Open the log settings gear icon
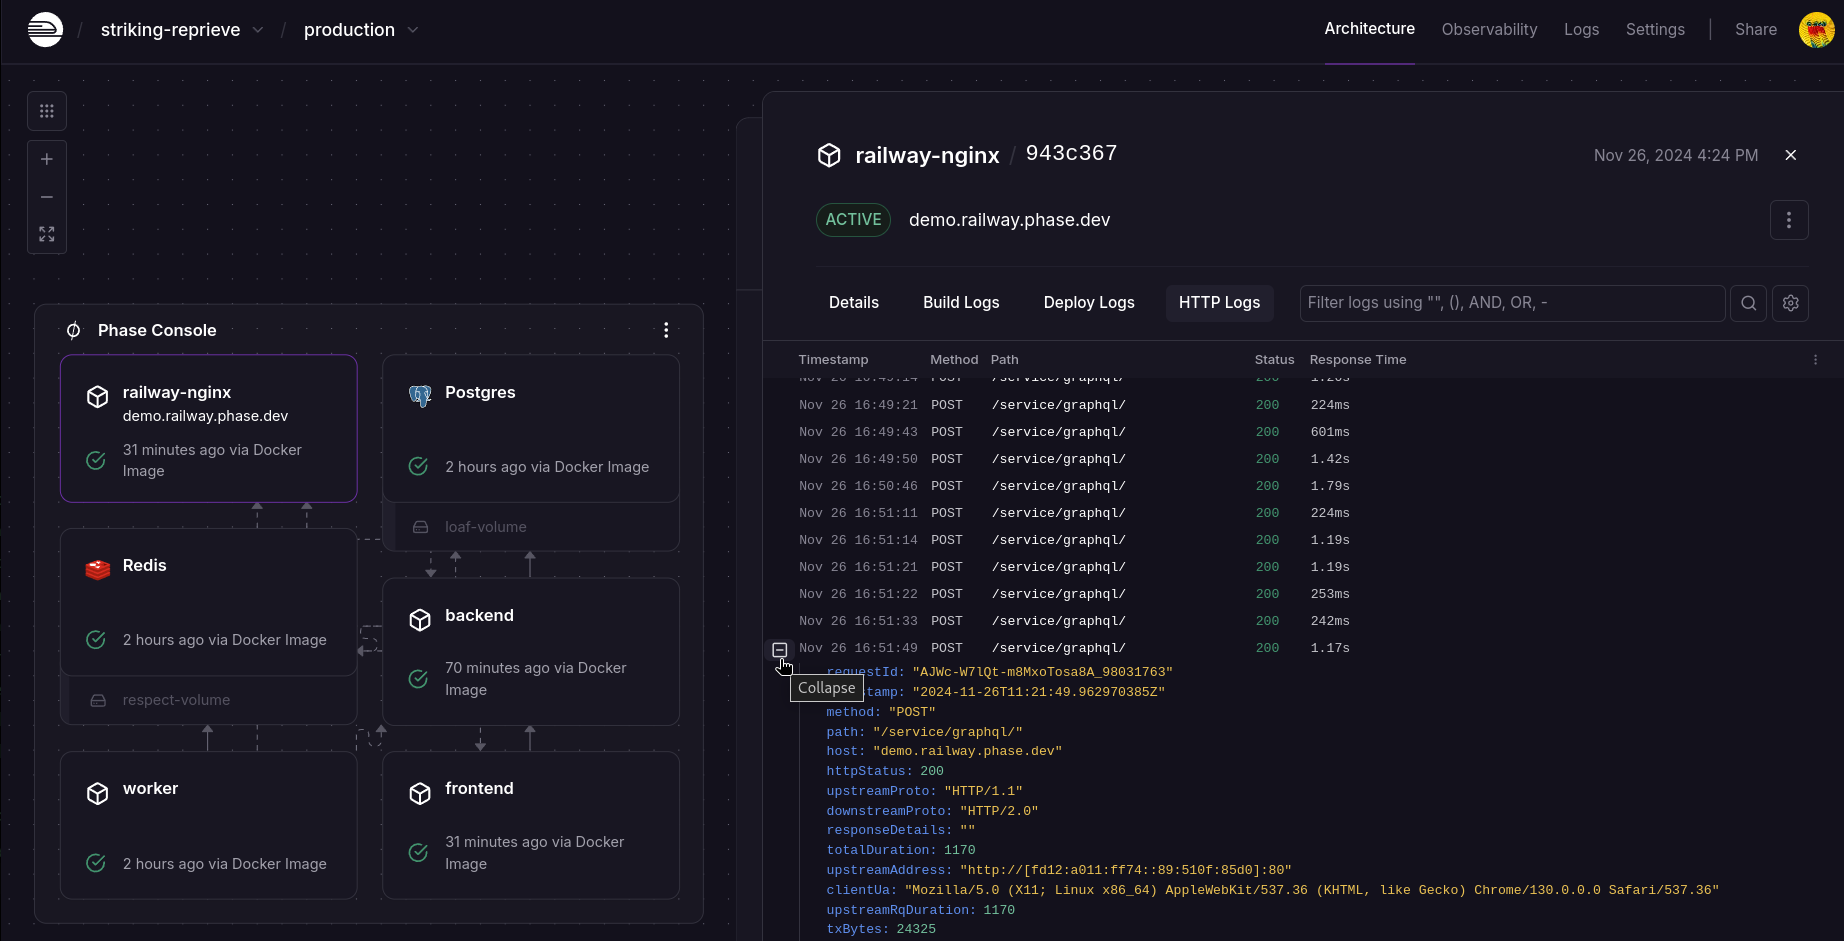 1791,303
